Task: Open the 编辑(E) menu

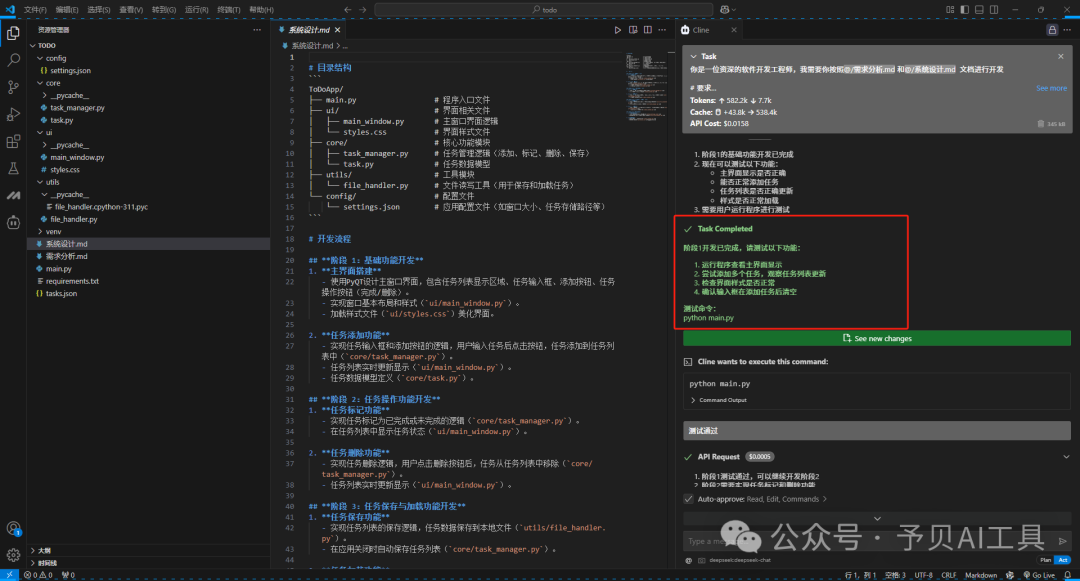Action: click(x=67, y=10)
